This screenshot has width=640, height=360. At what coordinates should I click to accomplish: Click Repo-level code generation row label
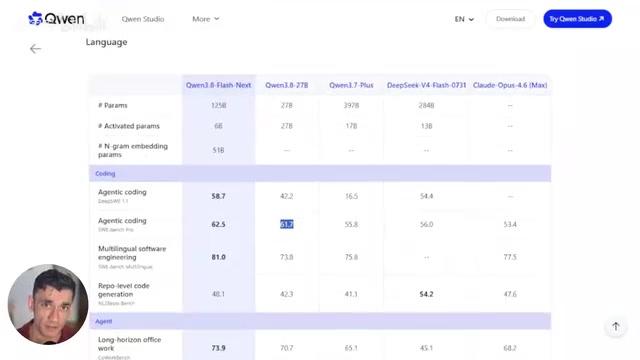coord(124,290)
